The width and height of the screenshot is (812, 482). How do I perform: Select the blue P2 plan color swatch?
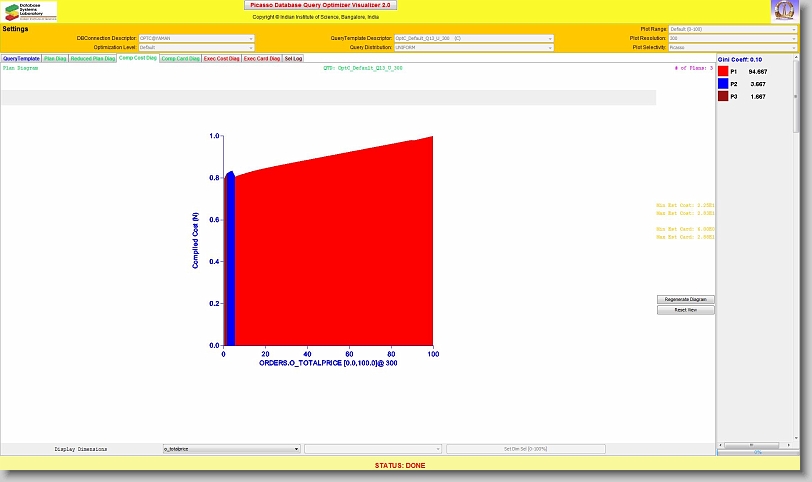tap(723, 85)
